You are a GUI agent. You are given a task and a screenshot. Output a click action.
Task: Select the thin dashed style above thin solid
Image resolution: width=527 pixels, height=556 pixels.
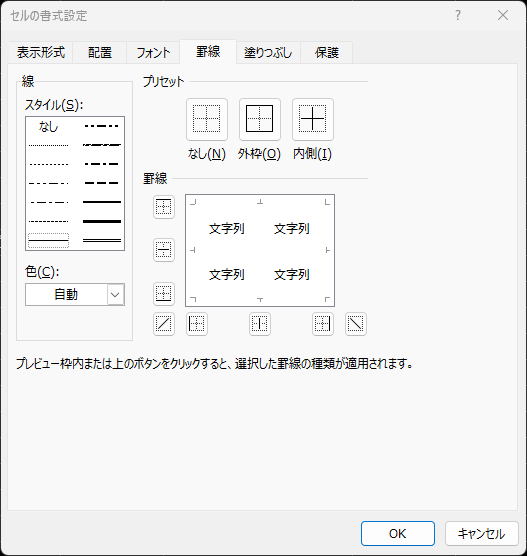pyautogui.click(x=48, y=221)
